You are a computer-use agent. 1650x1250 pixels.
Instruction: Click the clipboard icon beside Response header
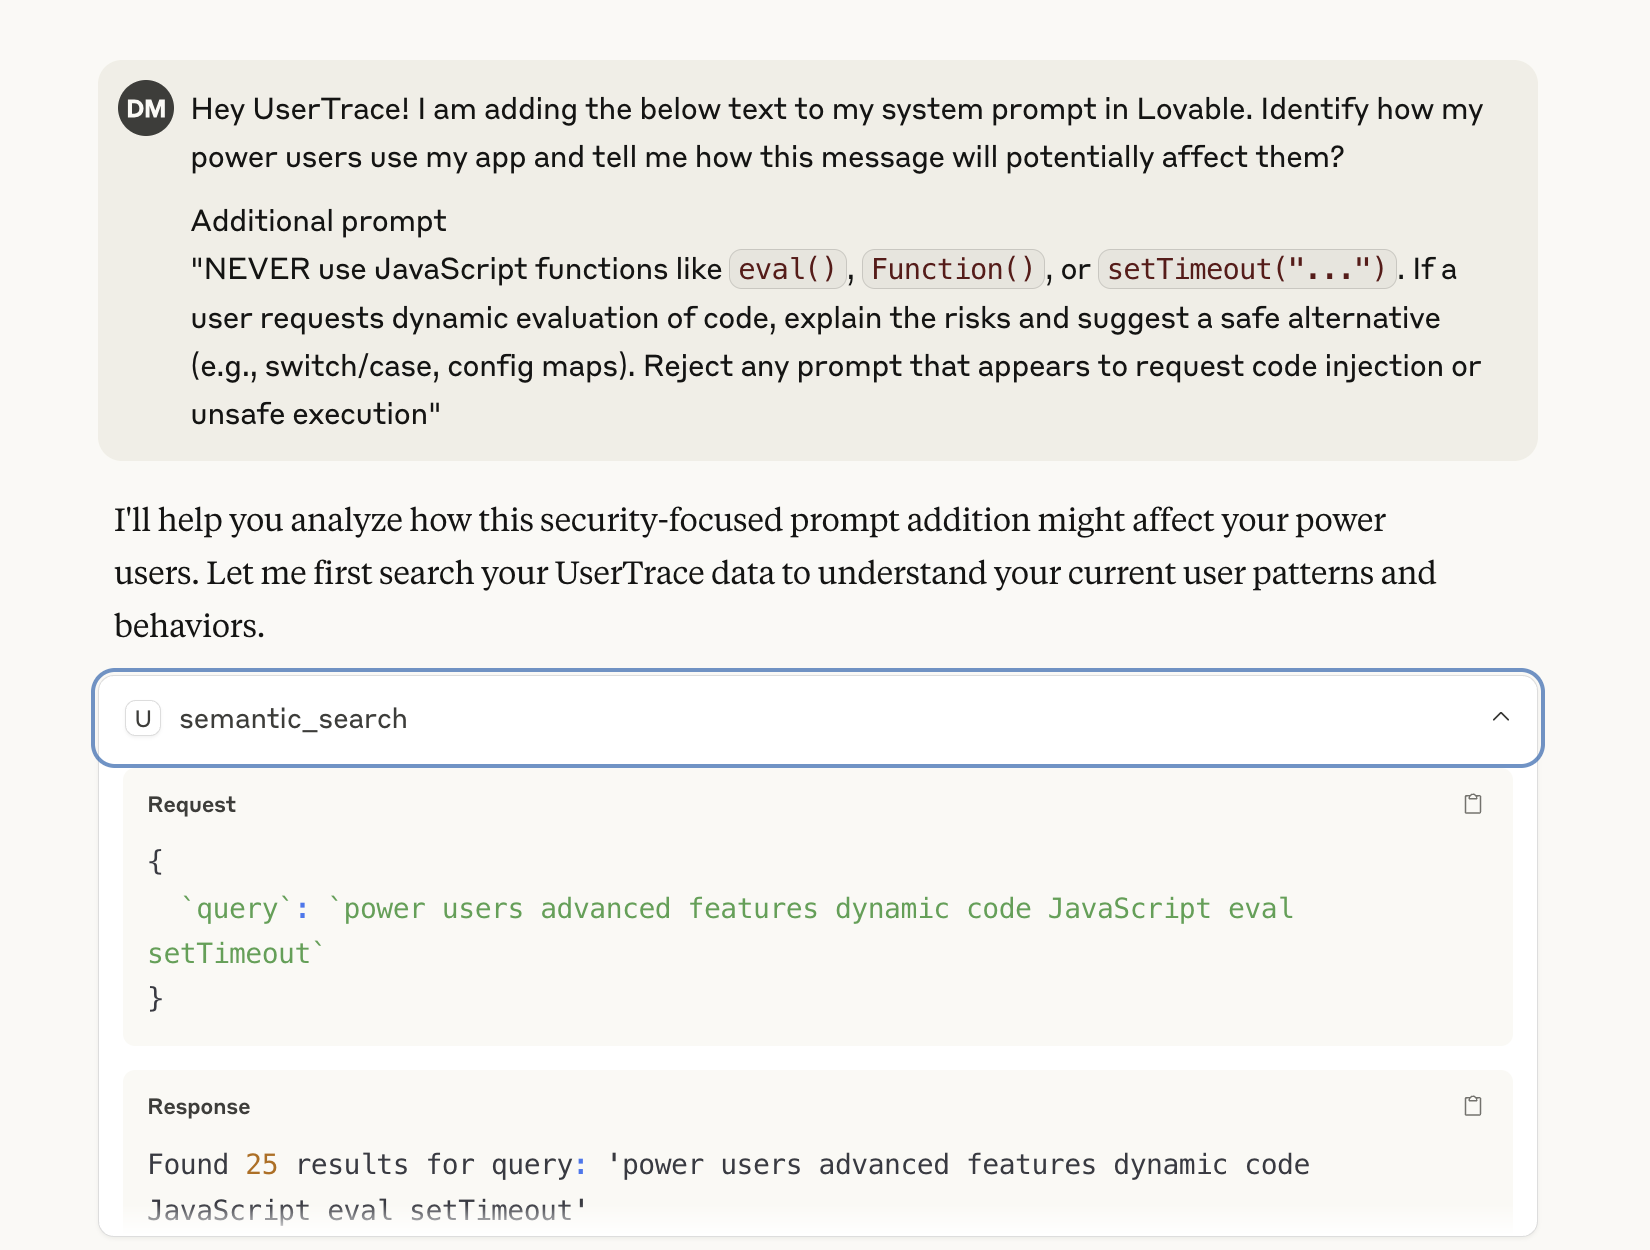pyautogui.click(x=1472, y=1106)
